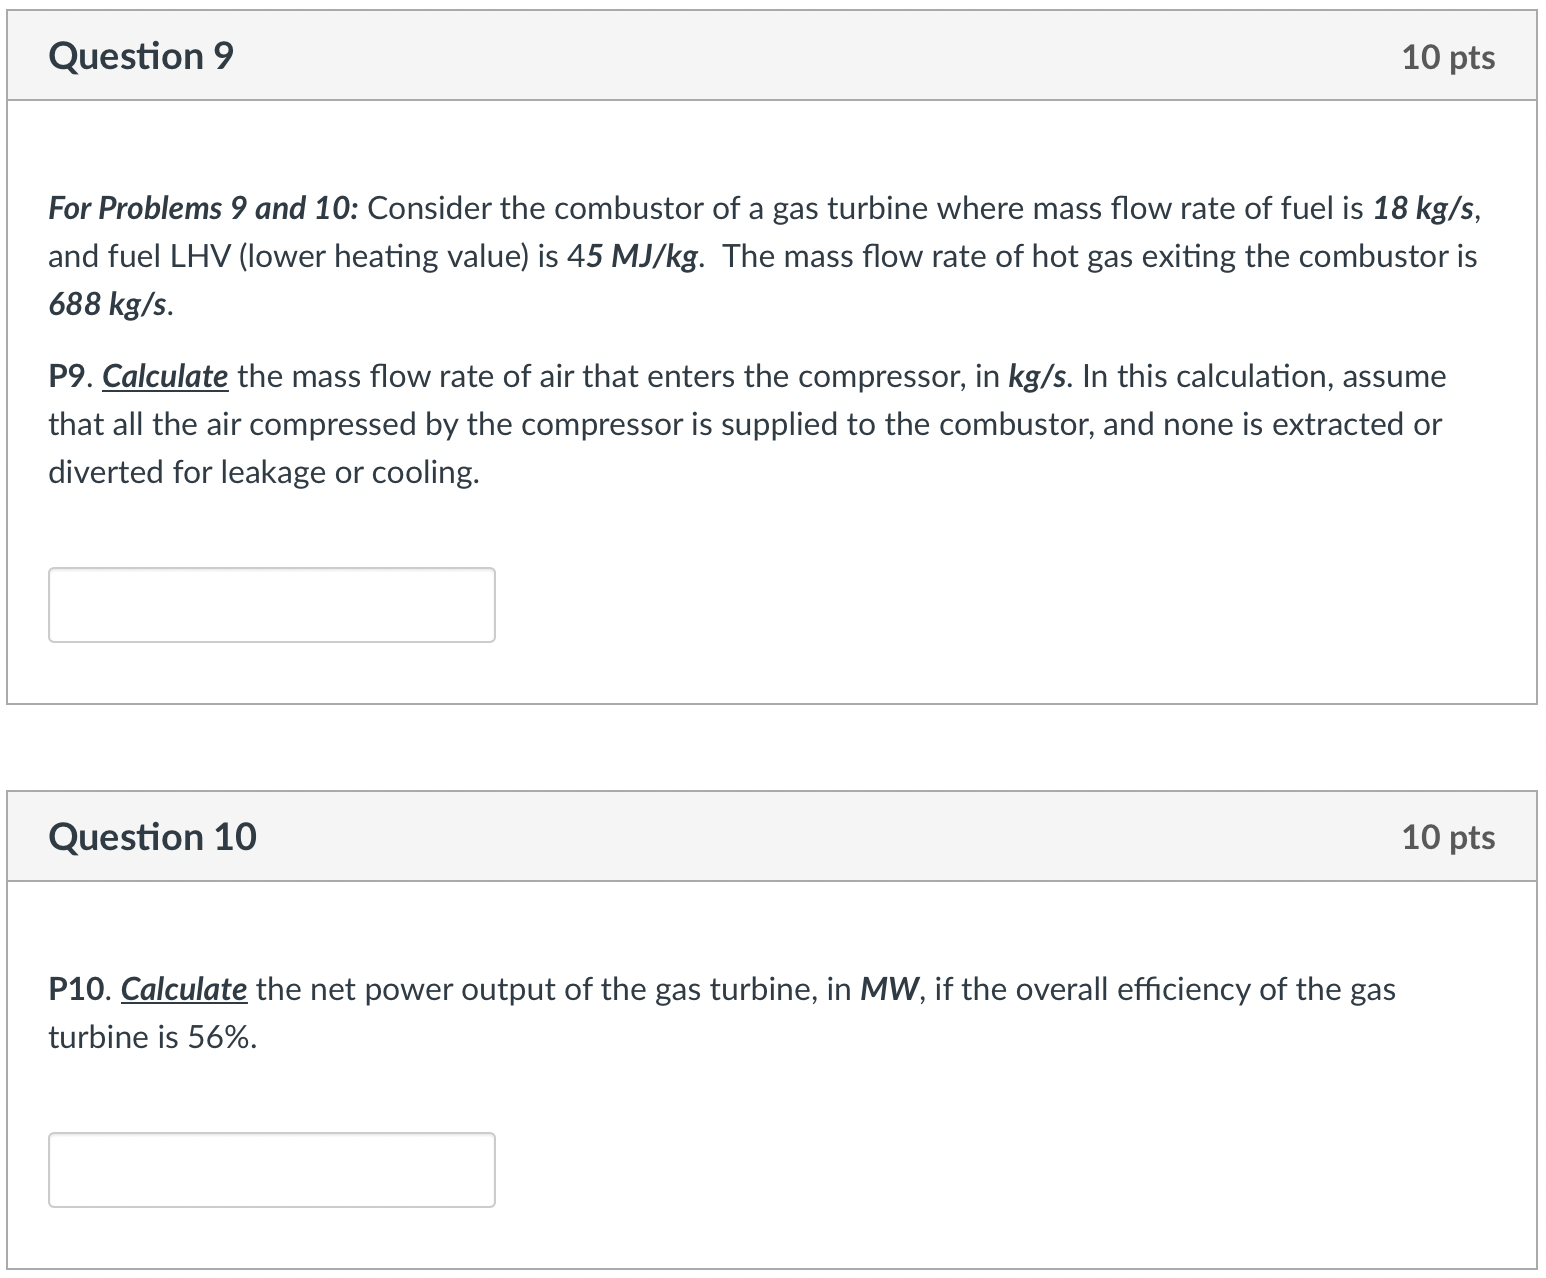Select the bold text 45 MJ/kg
Image resolution: width=1546 pixels, height=1278 pixels.
(x=630, y=256)
